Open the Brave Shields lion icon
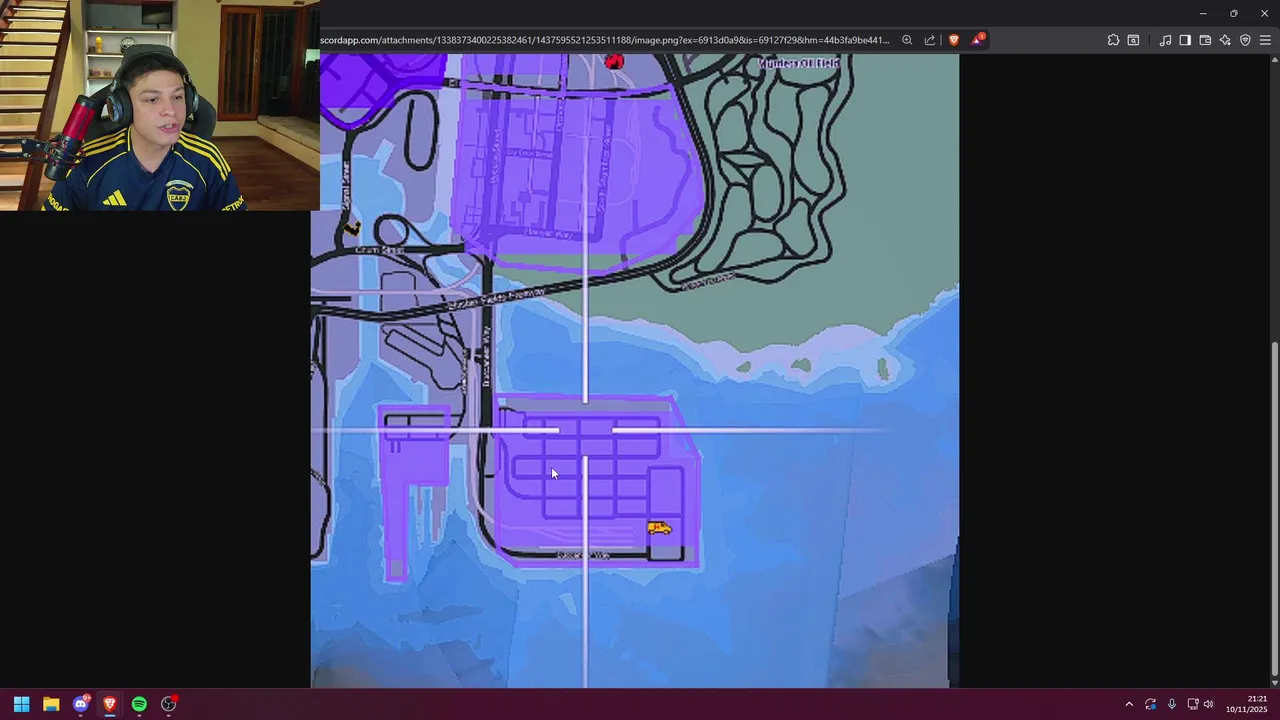Screen dimensions: 1280x720 tap(953, 40)
